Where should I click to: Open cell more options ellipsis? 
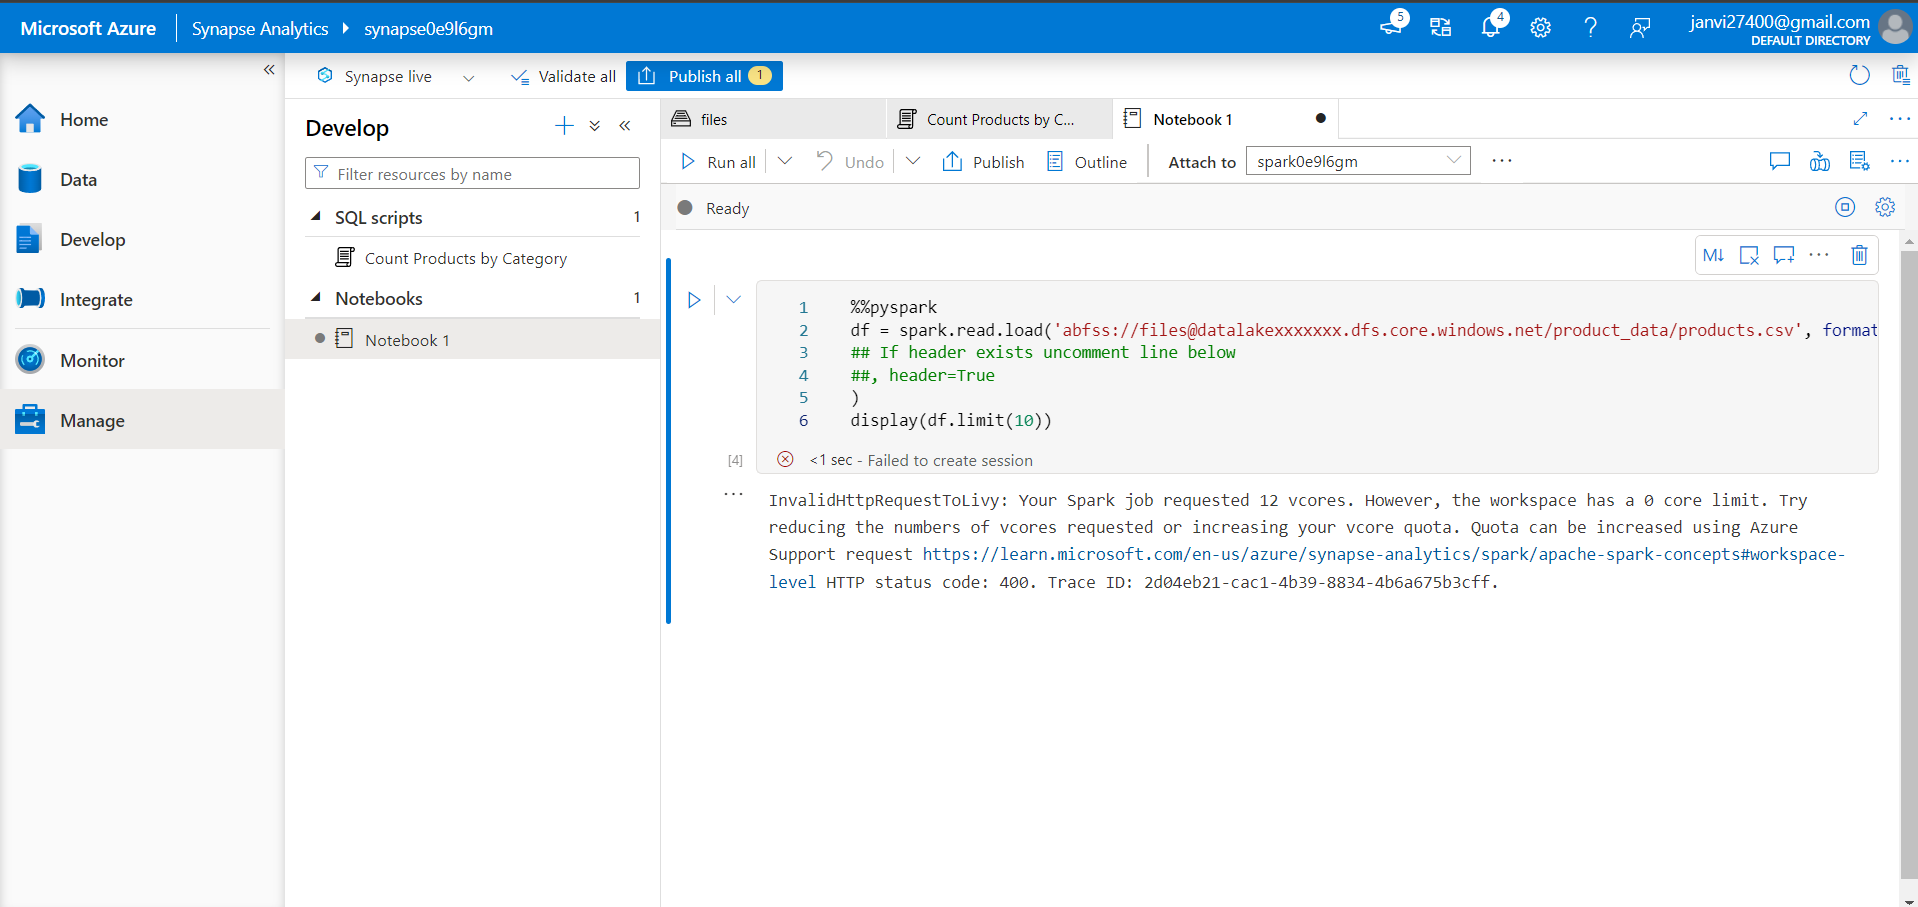(x=1819, y=255)
